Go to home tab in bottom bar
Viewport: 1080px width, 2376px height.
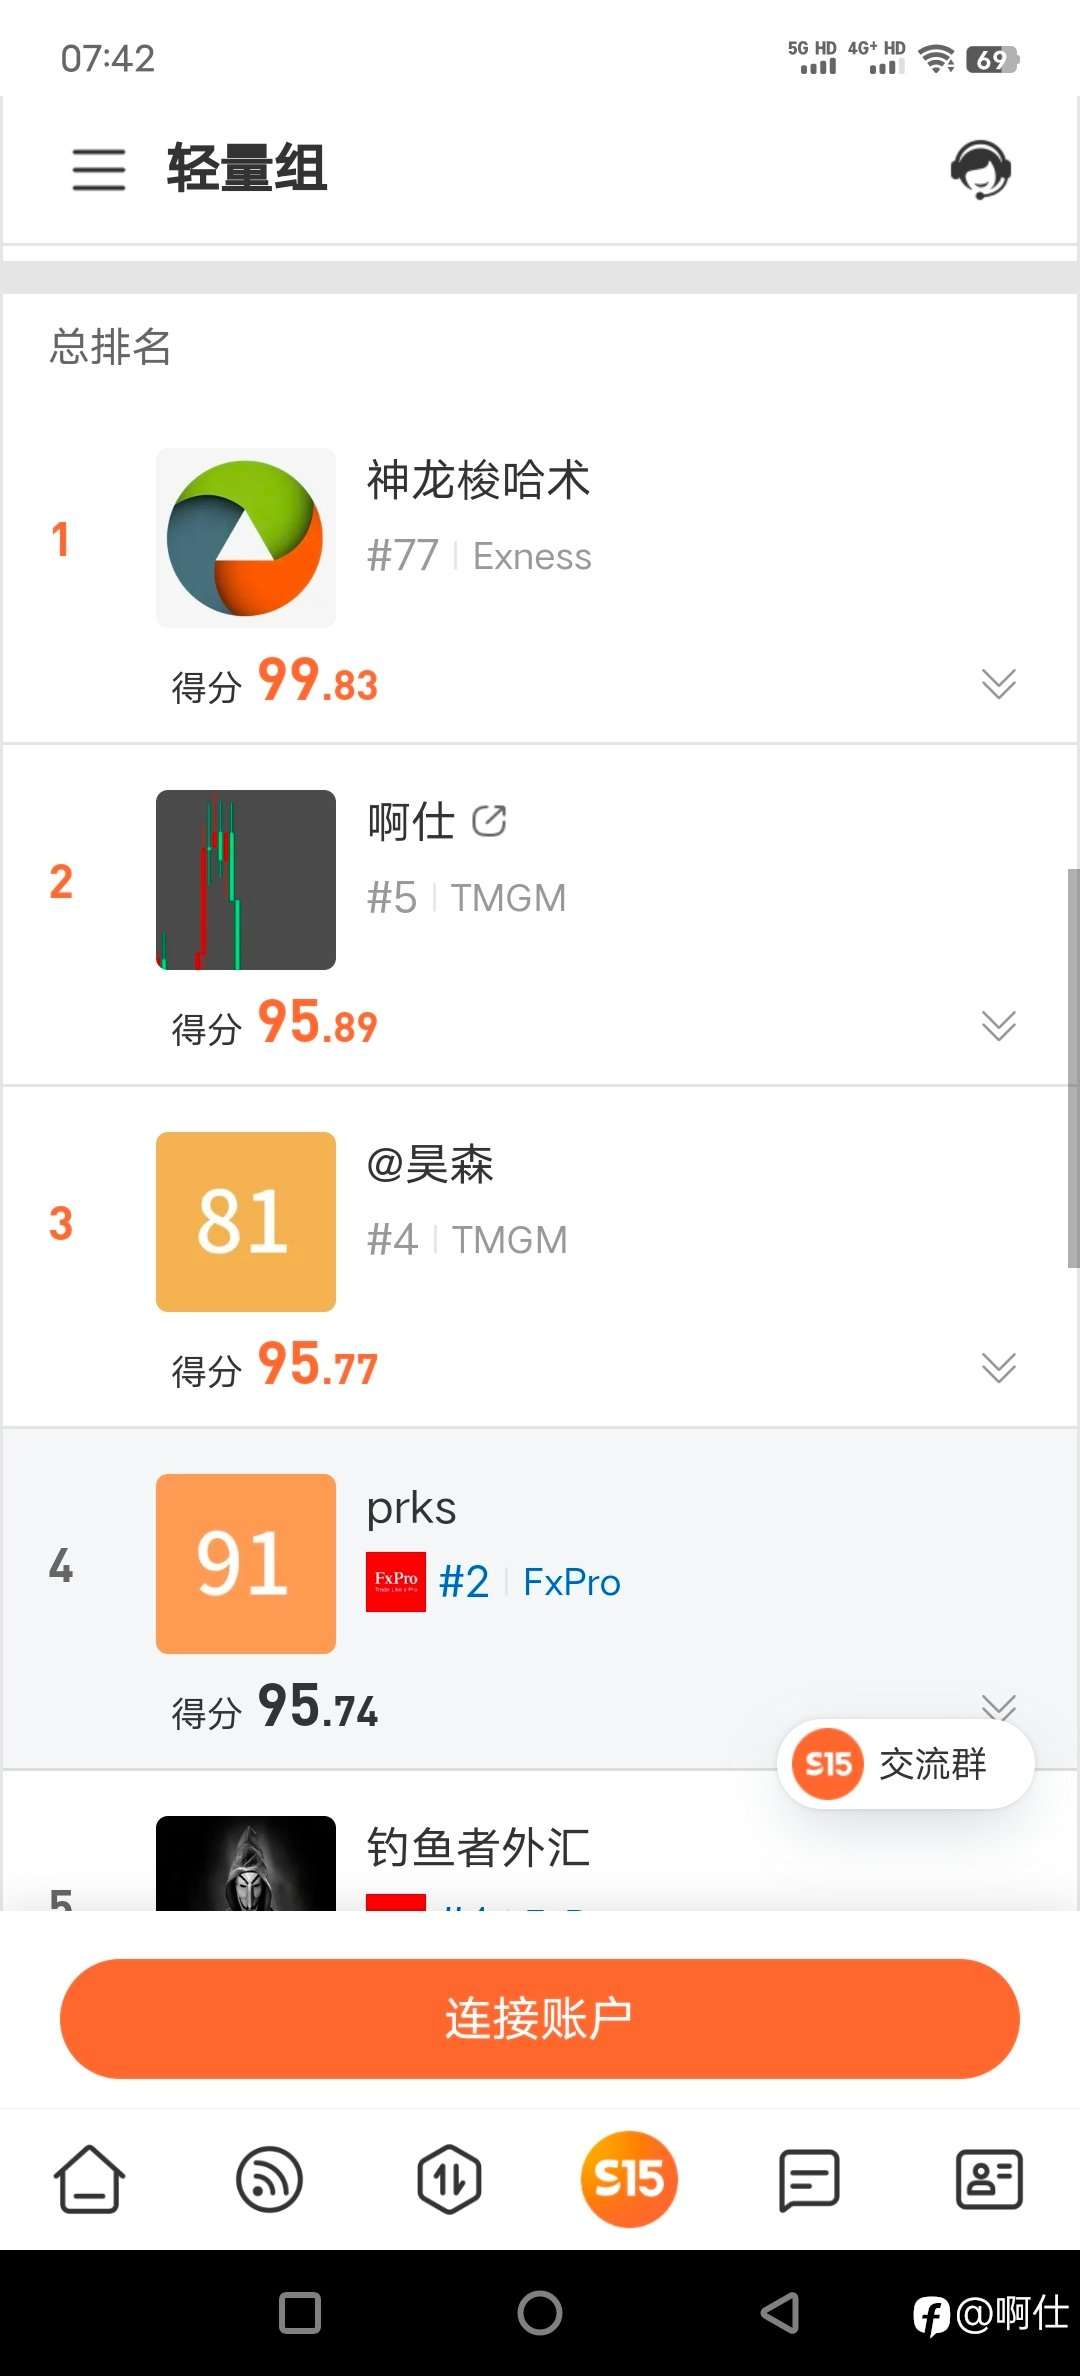pos(90,2180)
